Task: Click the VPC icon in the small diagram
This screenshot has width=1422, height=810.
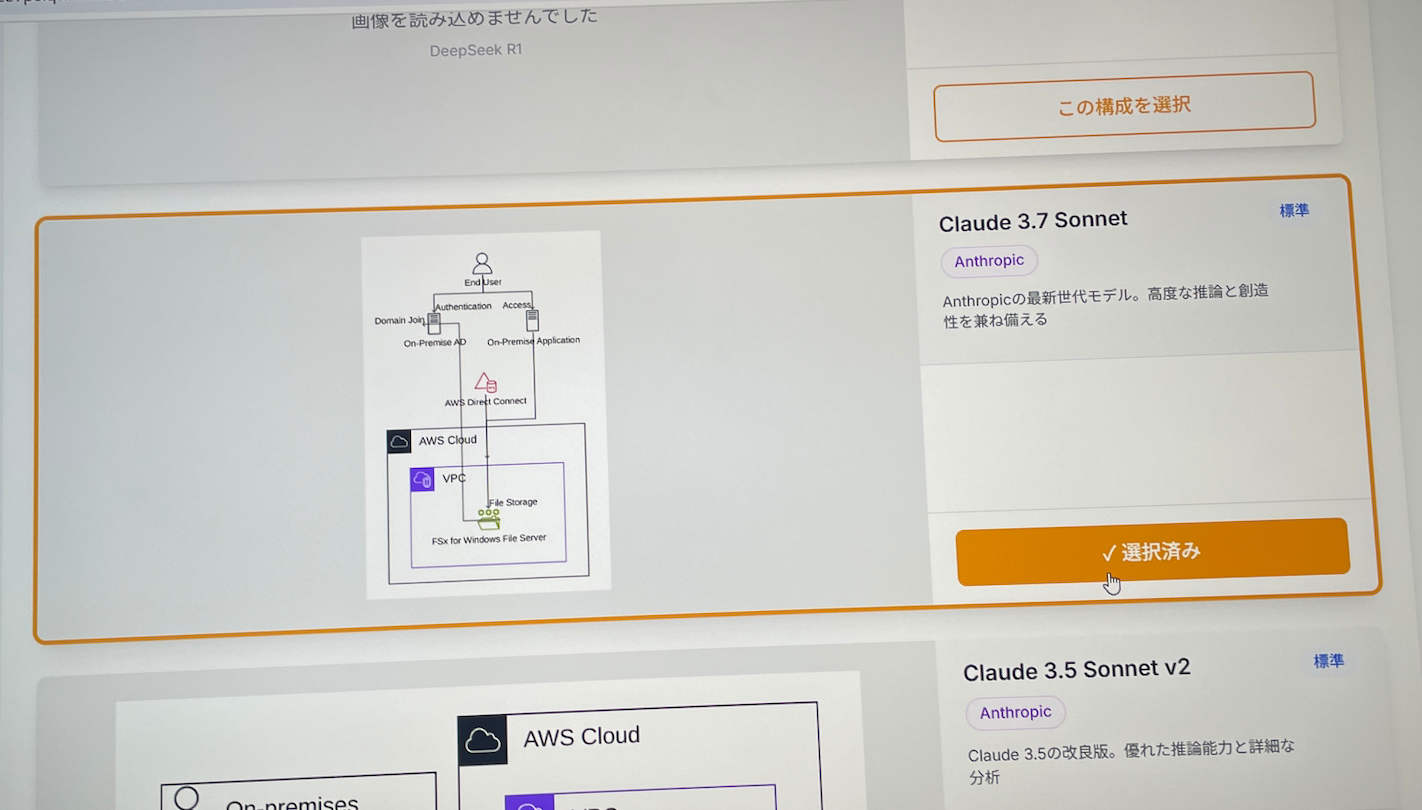Action: [422, 480]
